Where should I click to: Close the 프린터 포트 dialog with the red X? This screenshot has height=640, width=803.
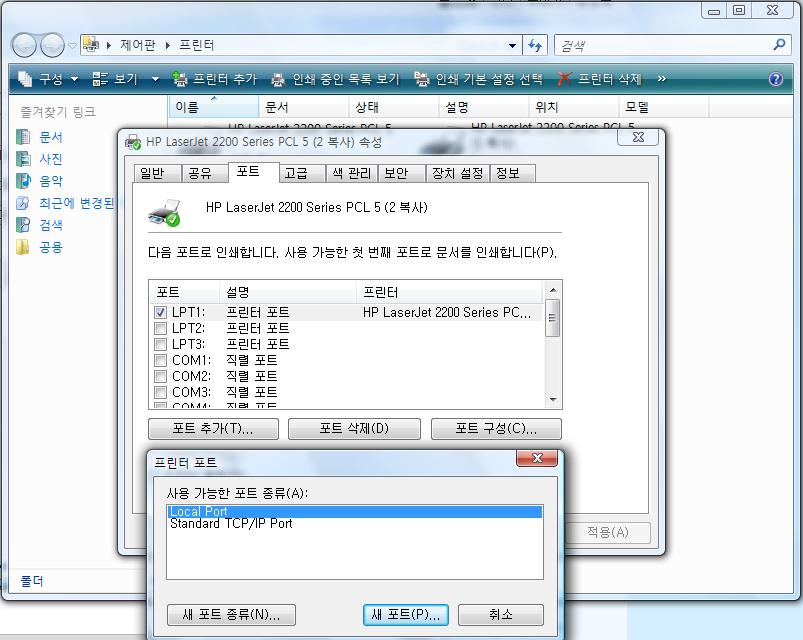coord(537,458)
